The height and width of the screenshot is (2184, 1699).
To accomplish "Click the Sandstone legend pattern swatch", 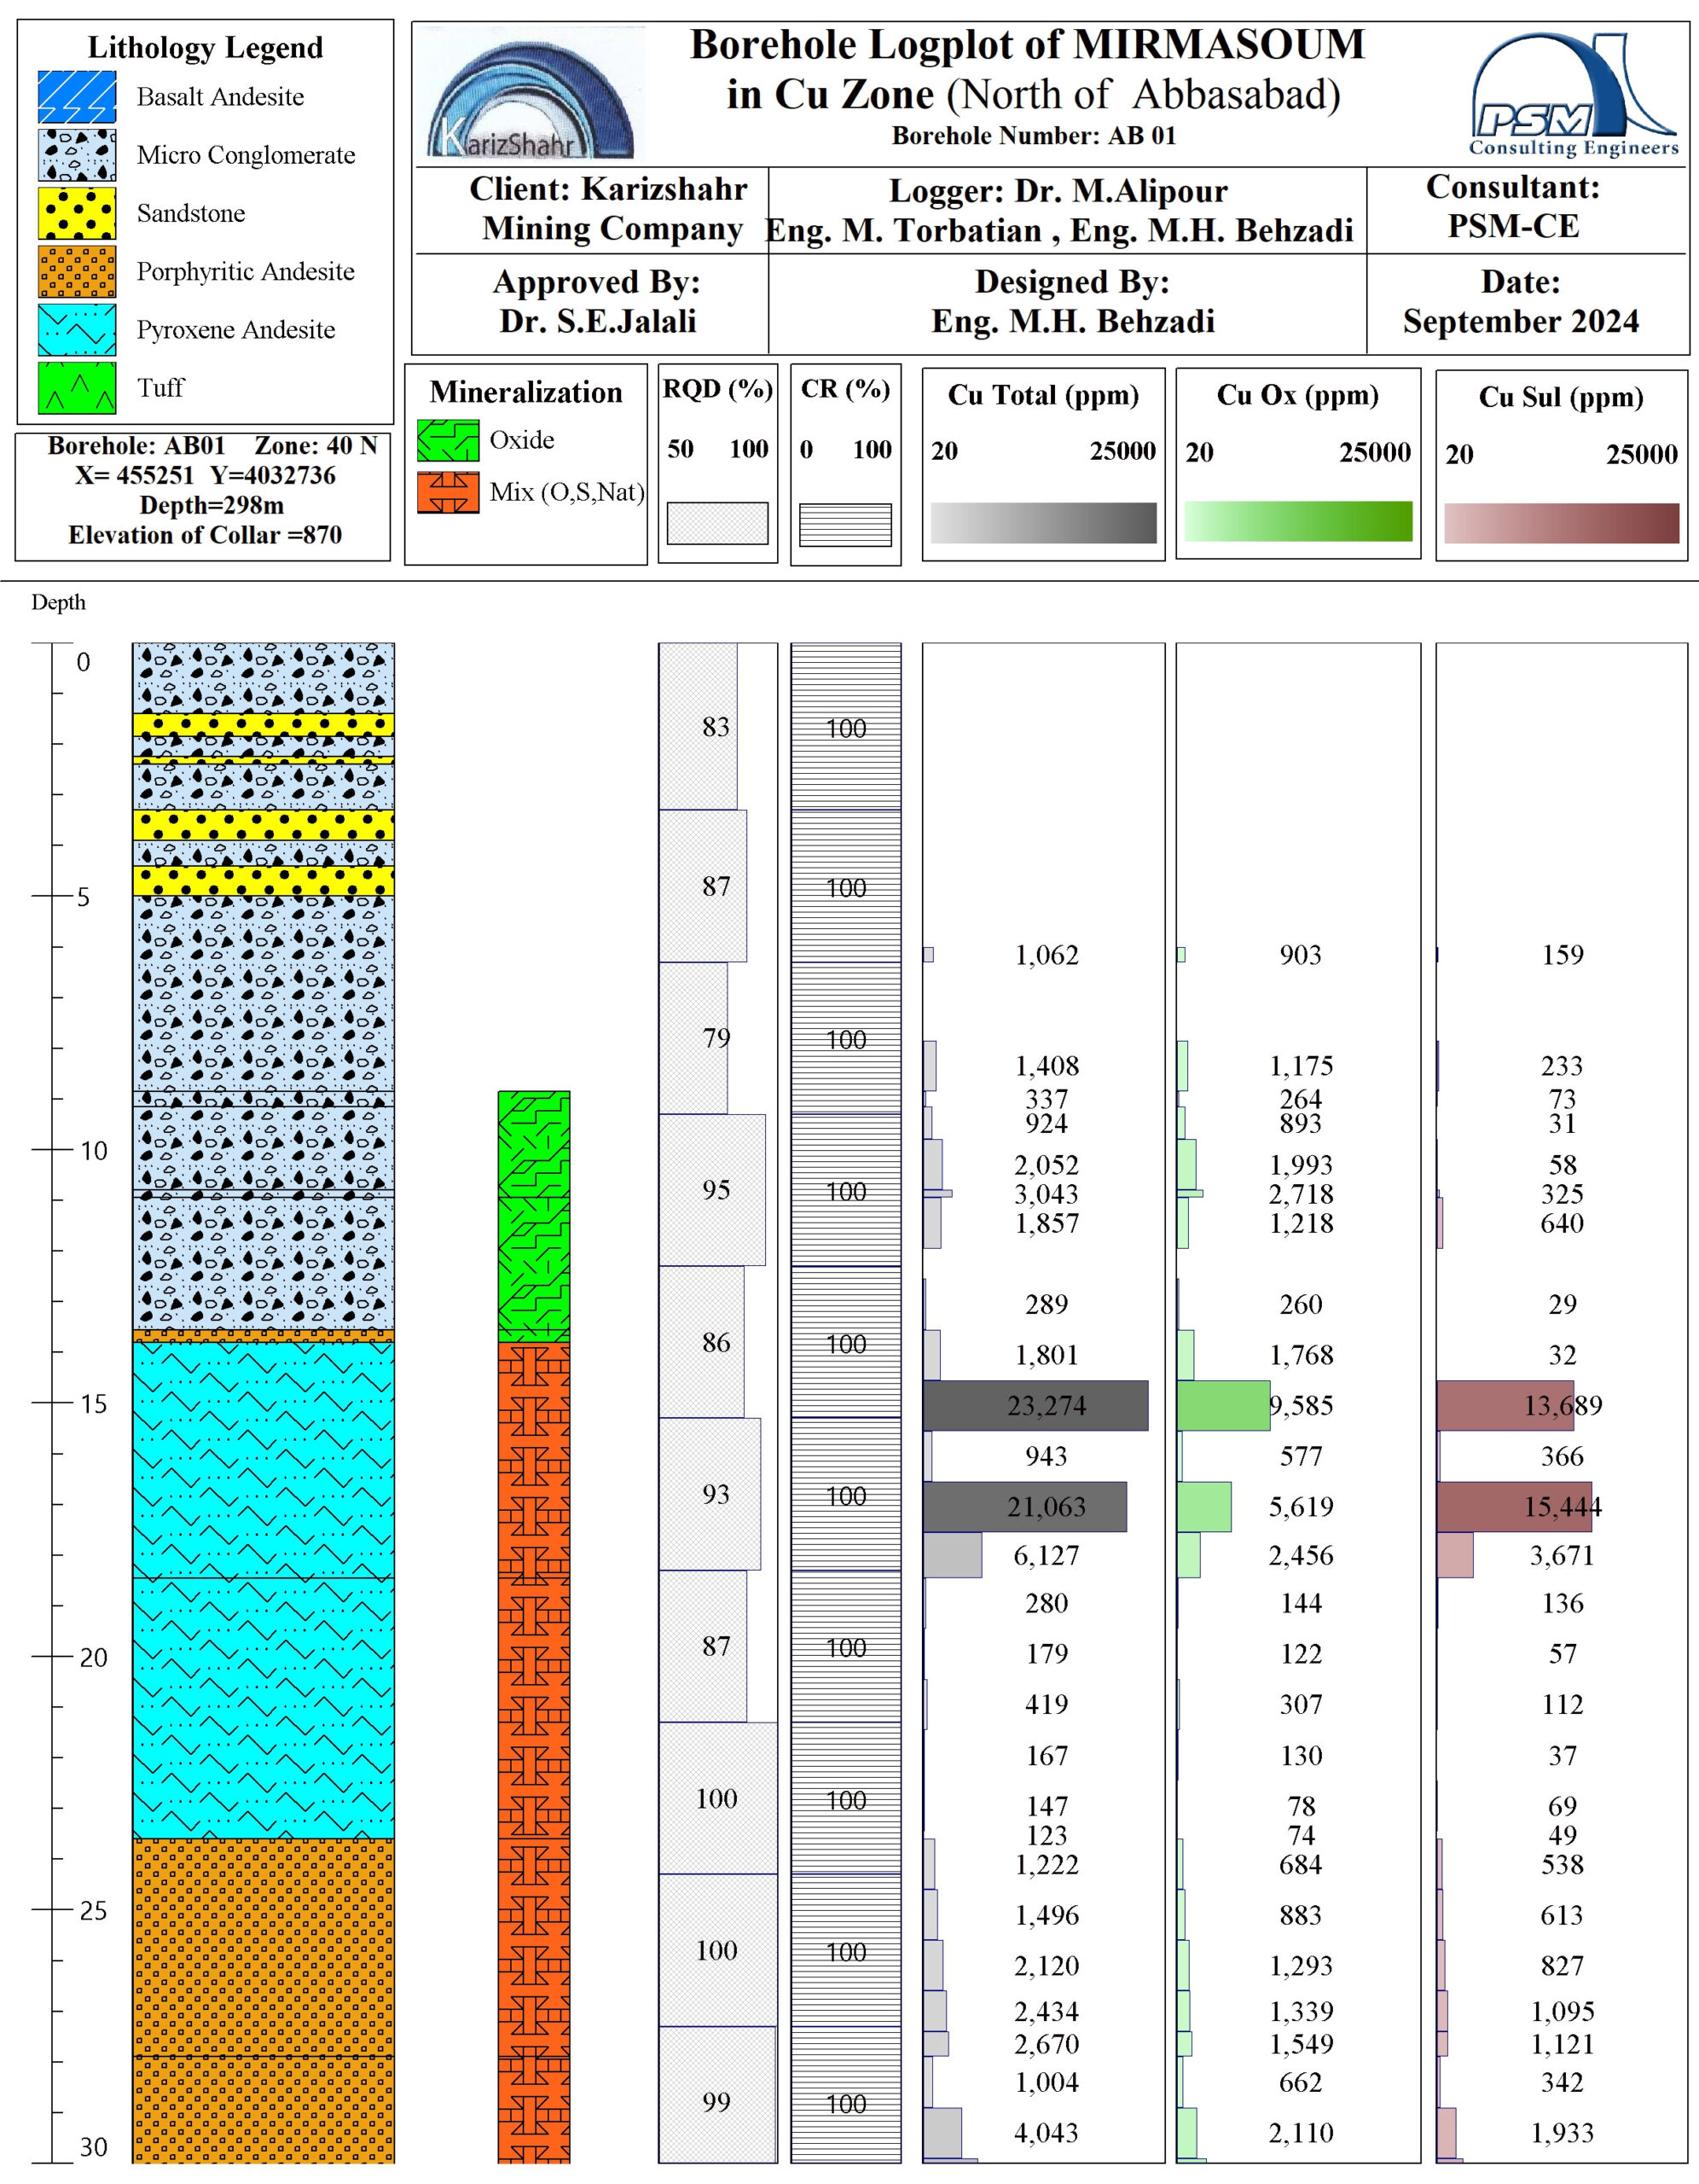I will [77, 213].
